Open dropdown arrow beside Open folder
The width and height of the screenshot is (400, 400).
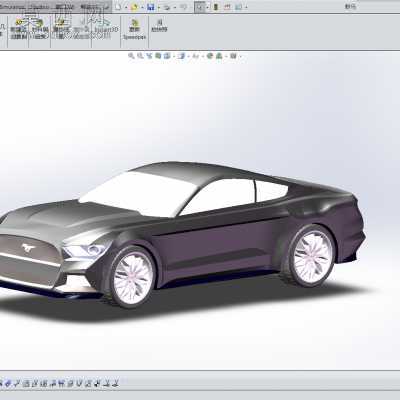point(142,7)
